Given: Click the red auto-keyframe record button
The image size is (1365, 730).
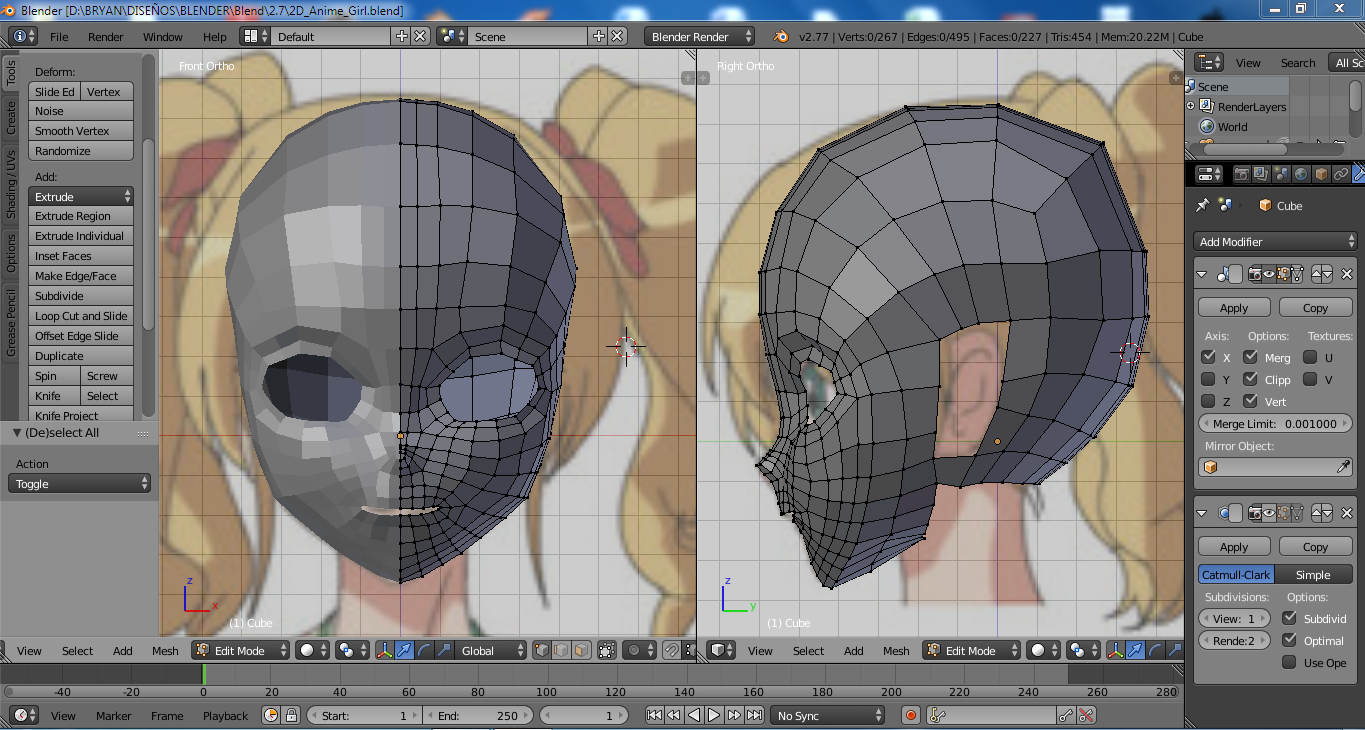Looking at the screenshot, I should [x=911, y=715].
